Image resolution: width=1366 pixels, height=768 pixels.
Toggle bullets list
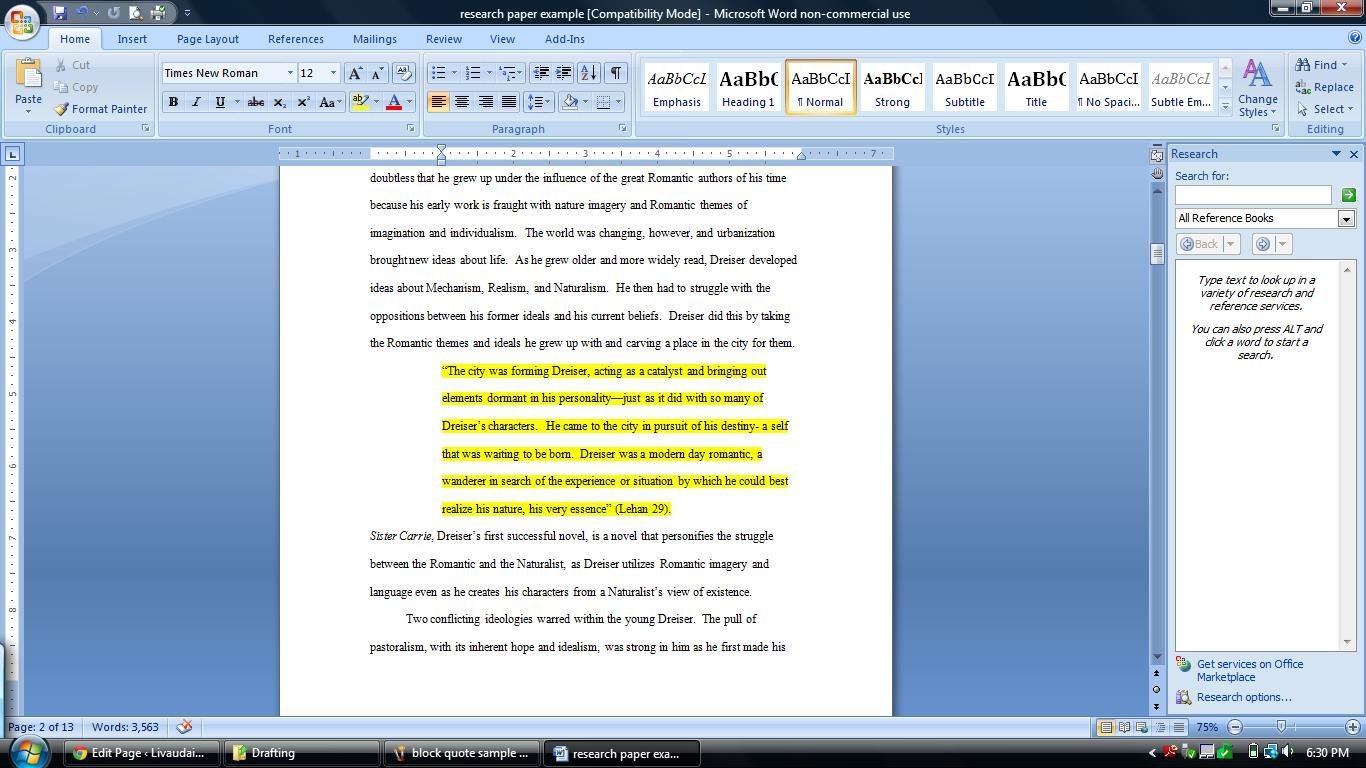[x=437, y=73]
